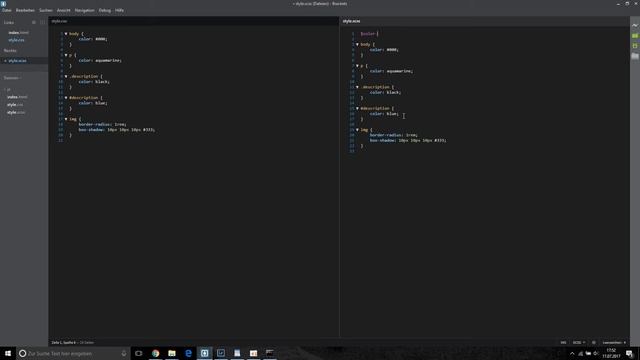This screenshot has width=640, height=360.
Task: Open the taskbar clock and date
Action: click(x=611, y=353)
